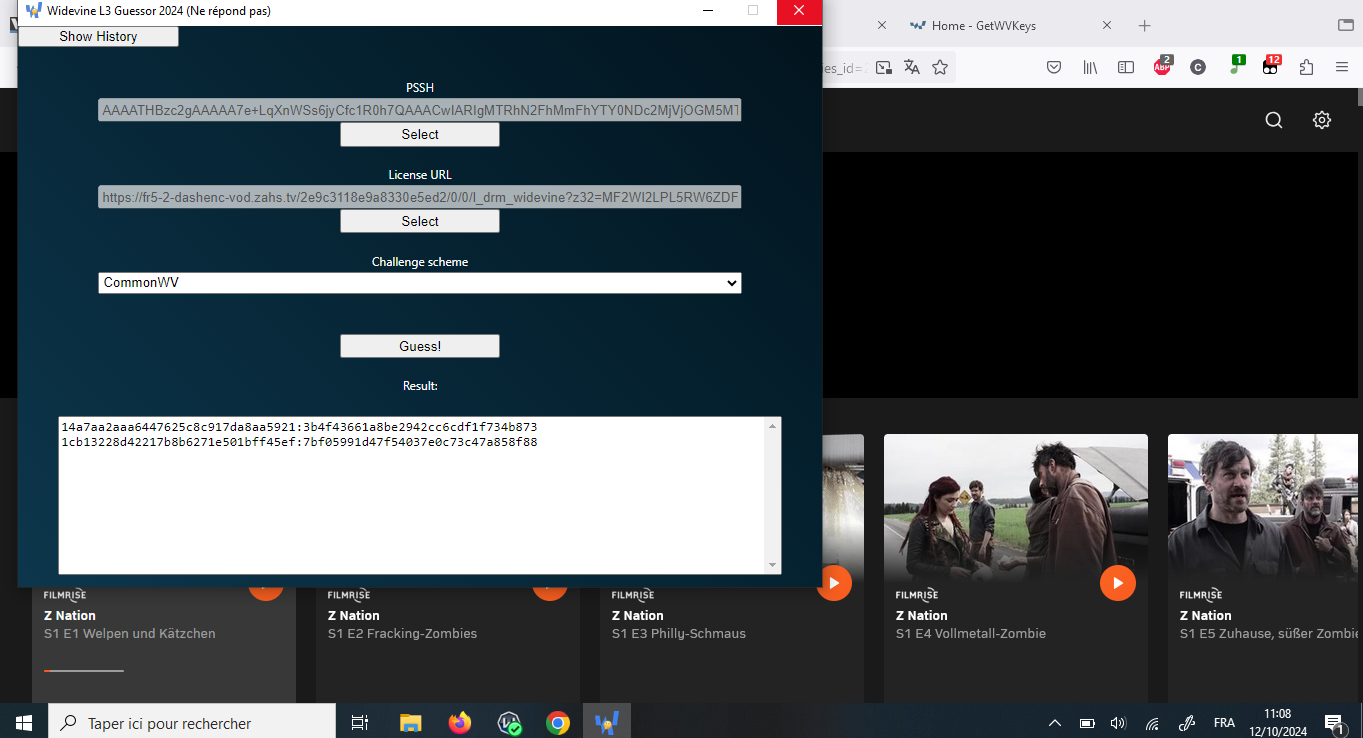Click the translate page icon in the address bar
1363x738 pixels.
(x=911, y=67)
